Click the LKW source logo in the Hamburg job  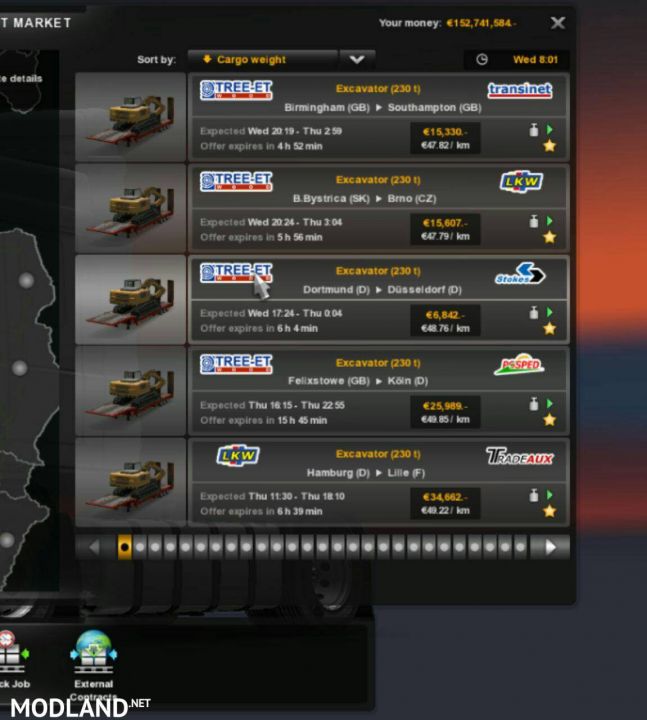238,455
